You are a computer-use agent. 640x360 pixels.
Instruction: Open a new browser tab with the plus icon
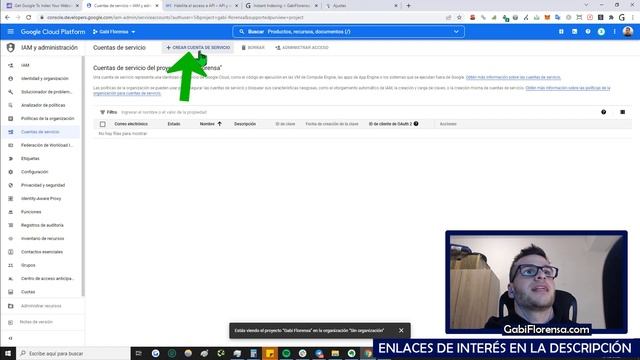tap(408, 6)
